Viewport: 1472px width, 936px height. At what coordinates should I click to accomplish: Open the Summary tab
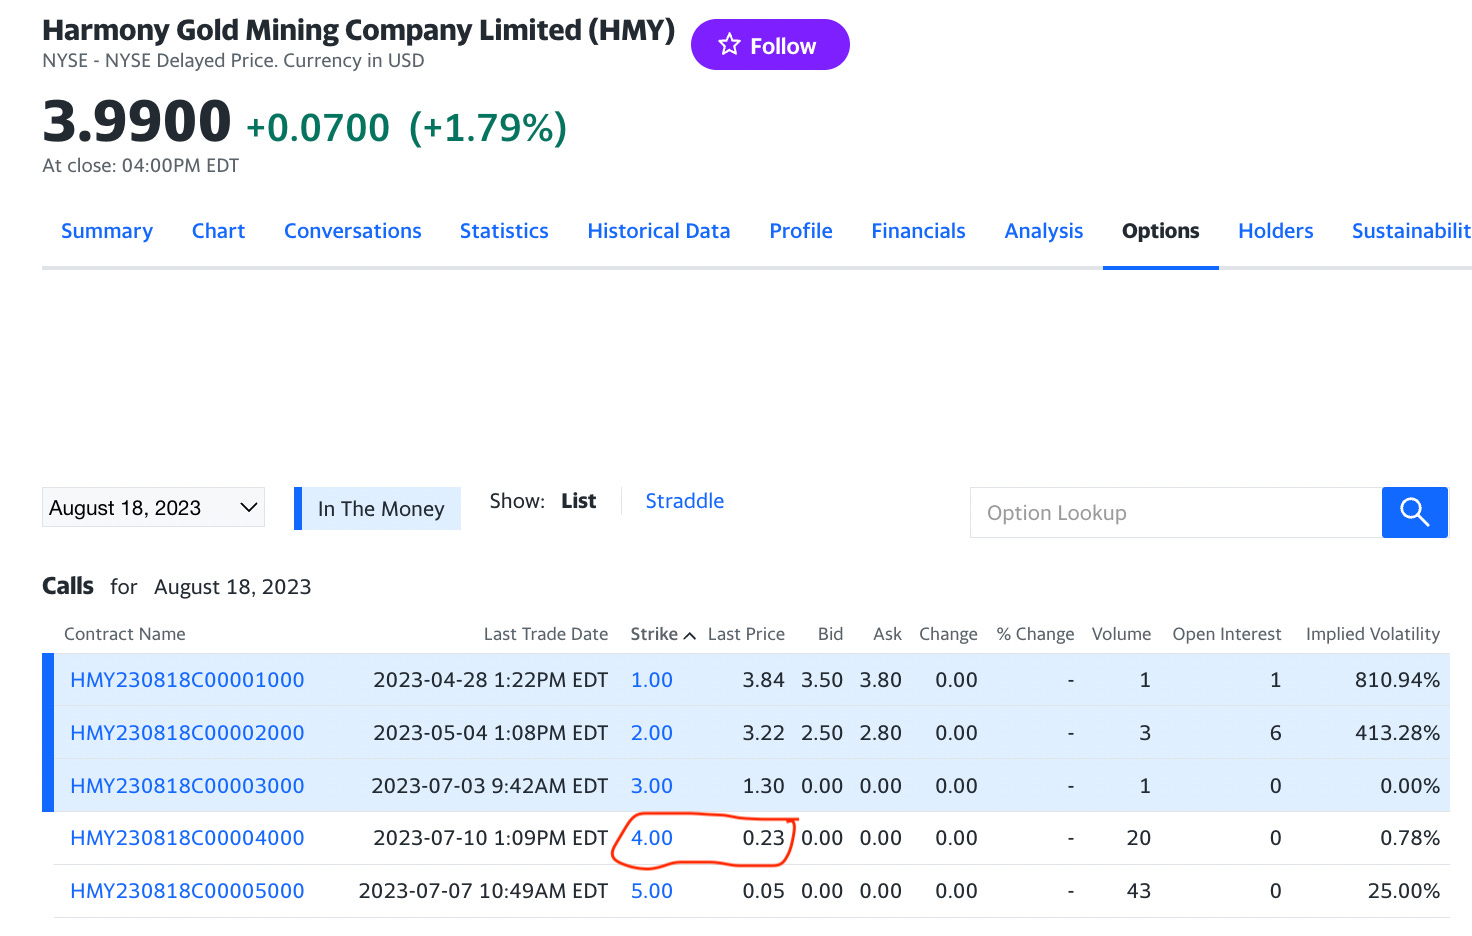tap(107, 231)
